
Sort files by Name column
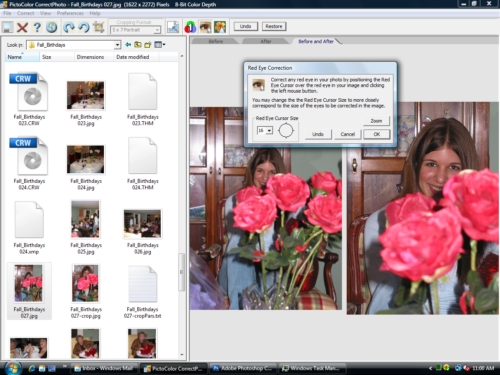tap(22, 57)
